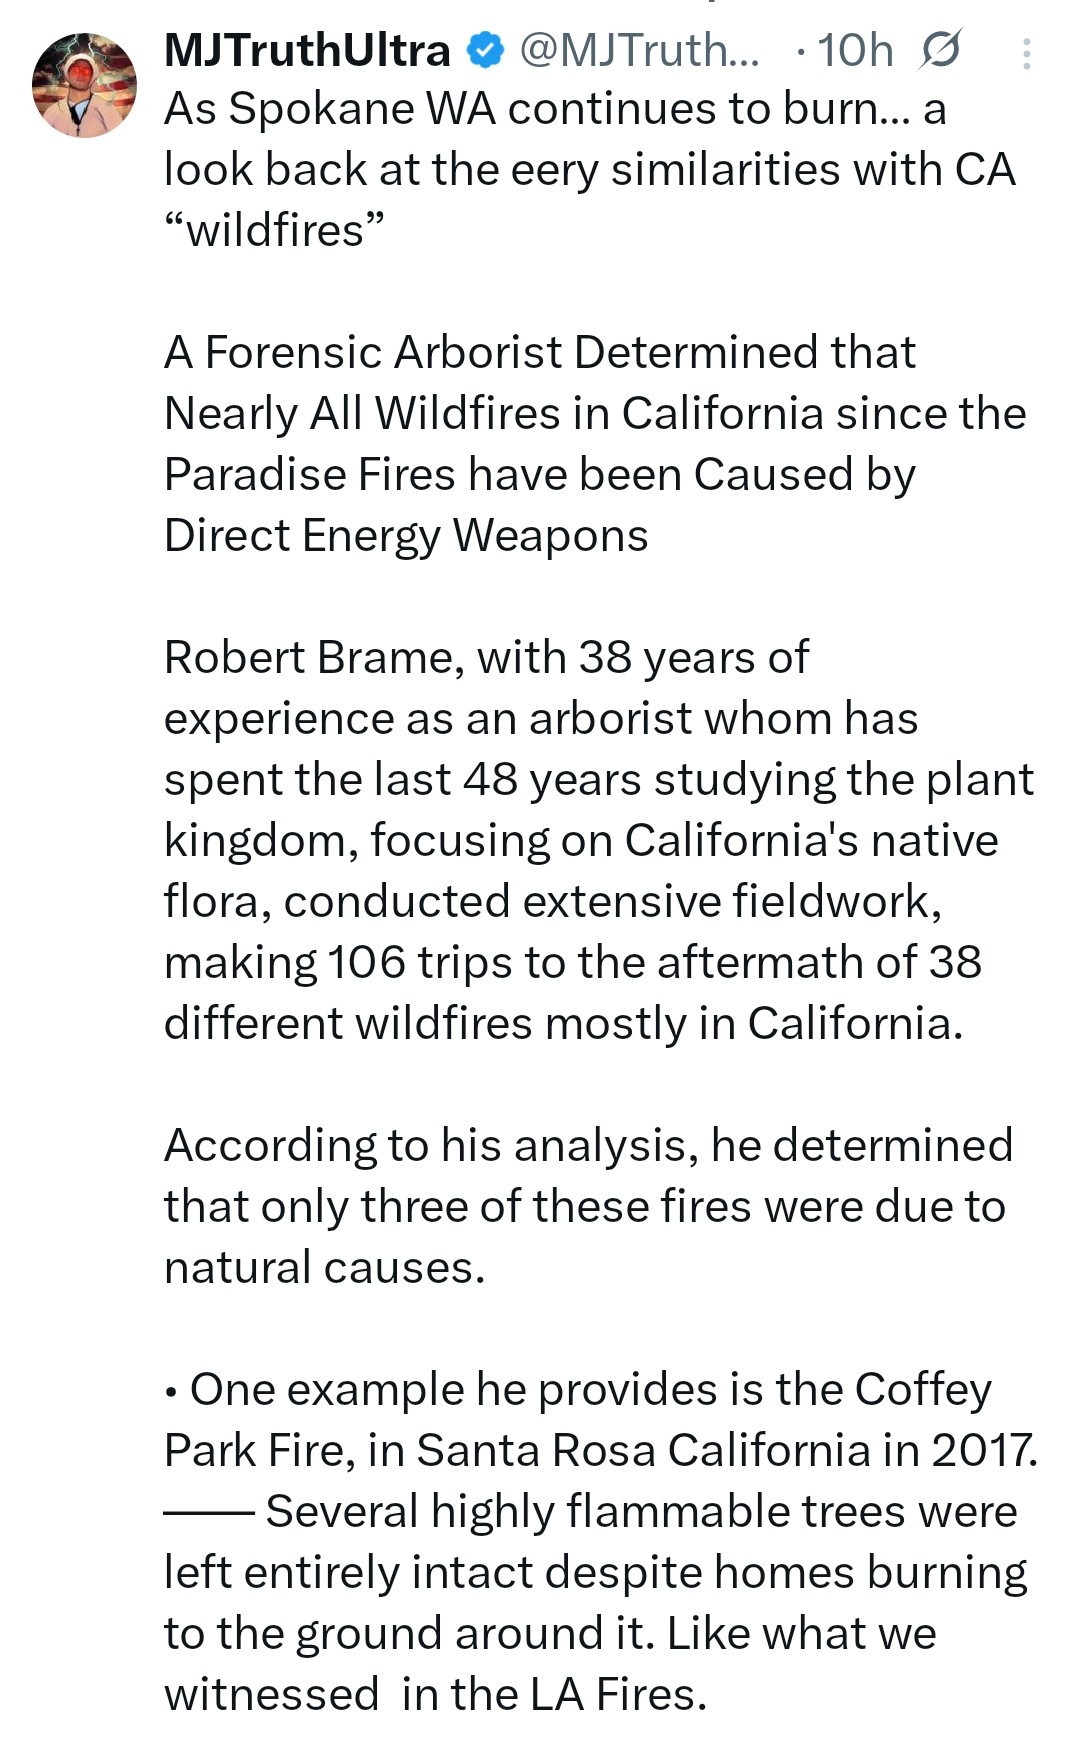The image size is (1080, 1737).
Task: Click the 'As Spokane WA continues to burn' line
Action: [555, 109]
